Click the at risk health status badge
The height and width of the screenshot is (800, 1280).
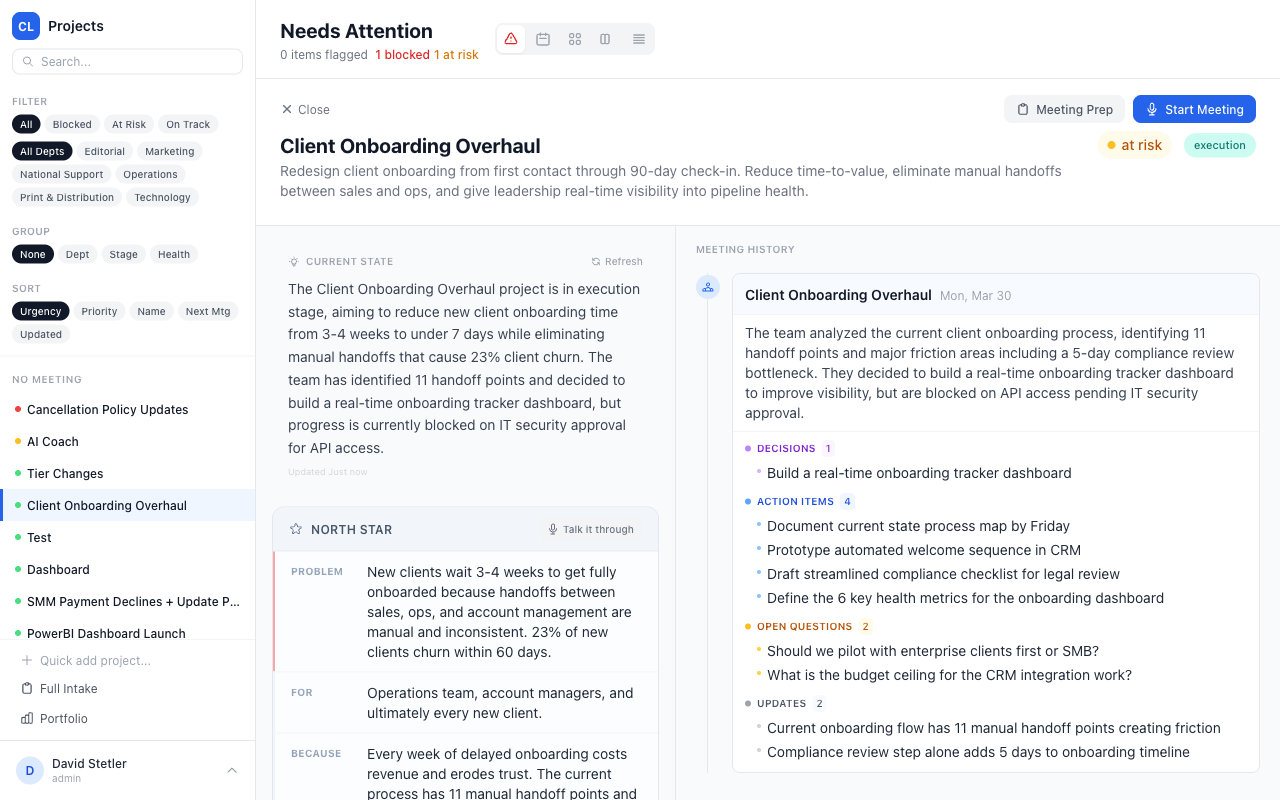pos(1134,145)
